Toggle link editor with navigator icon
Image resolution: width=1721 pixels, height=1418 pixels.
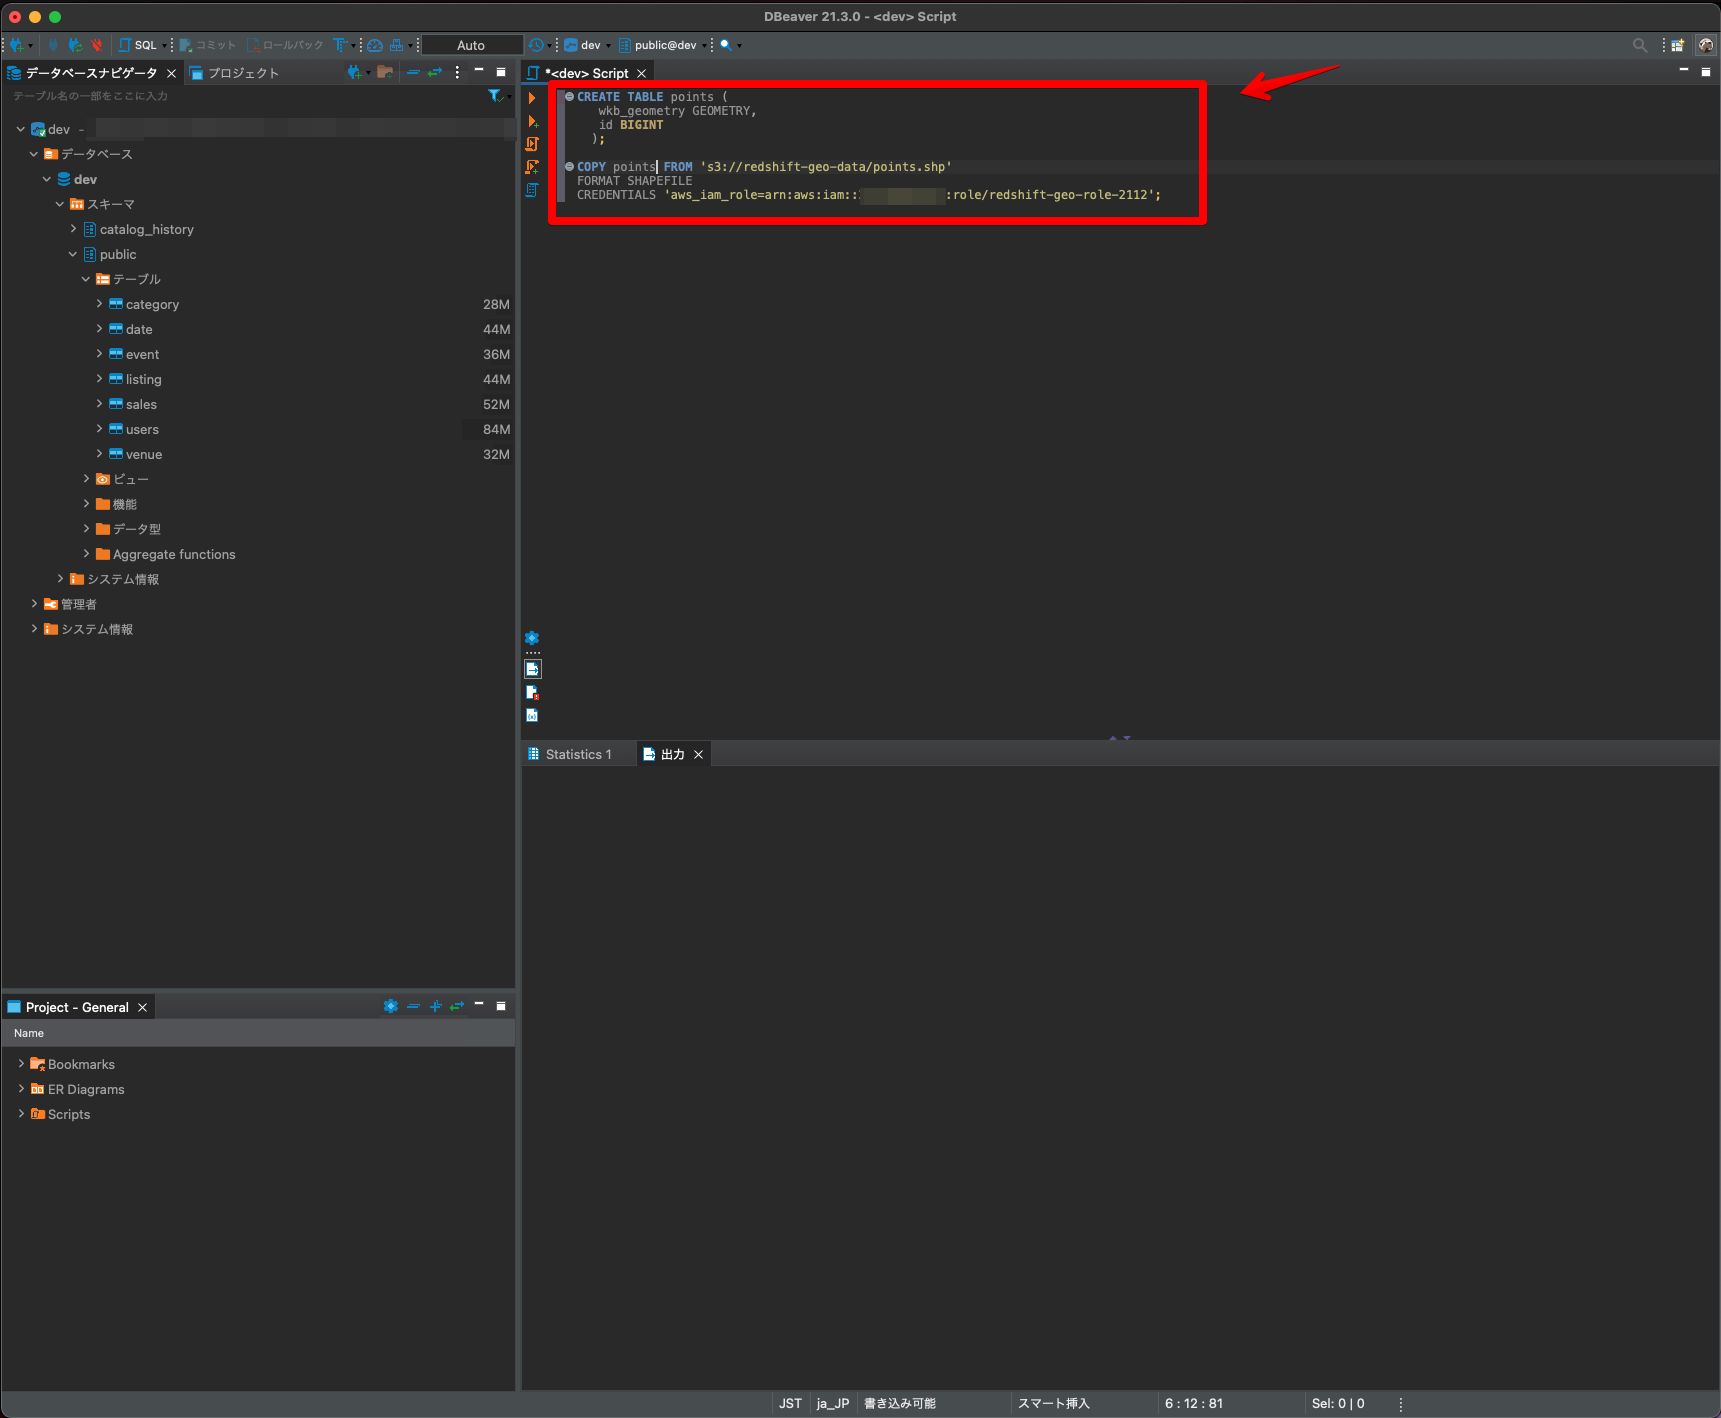435,72
